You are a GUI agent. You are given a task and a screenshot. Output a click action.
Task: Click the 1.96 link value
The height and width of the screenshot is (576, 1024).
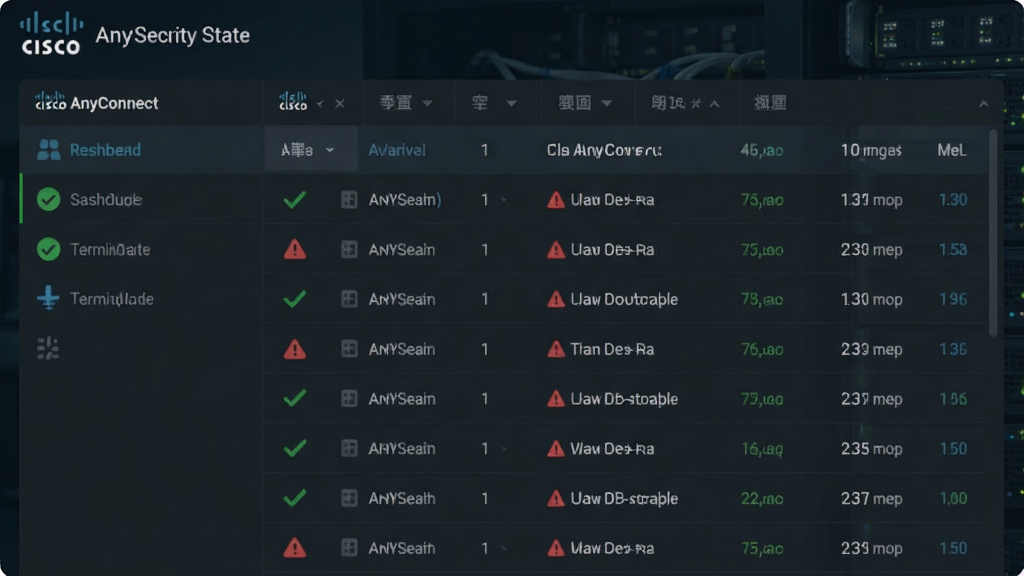[953, 299]
